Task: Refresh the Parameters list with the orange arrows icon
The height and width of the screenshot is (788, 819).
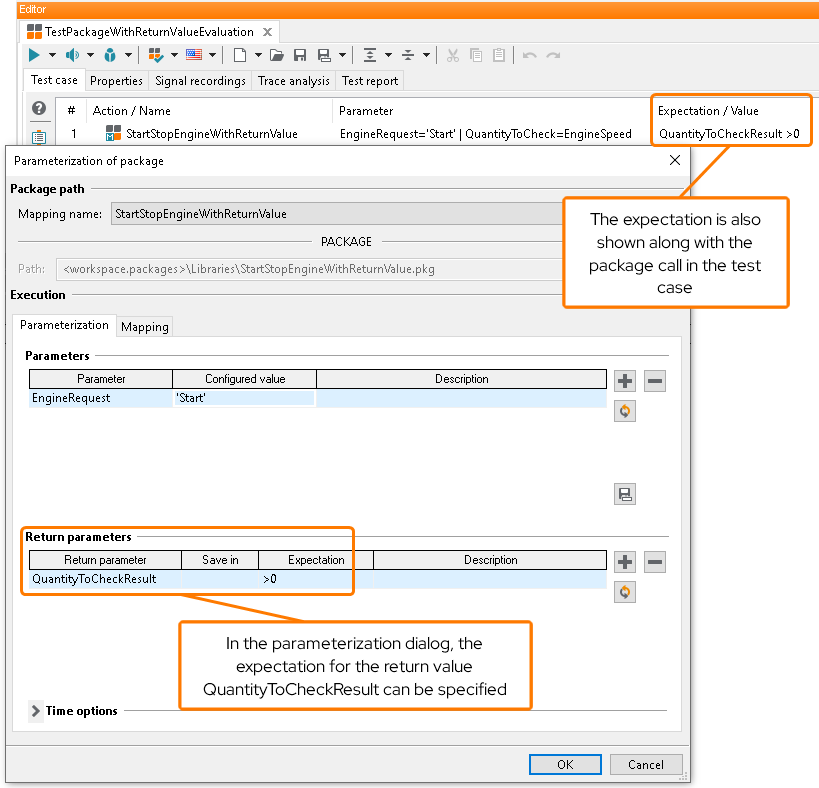Action: coord(625,411)
